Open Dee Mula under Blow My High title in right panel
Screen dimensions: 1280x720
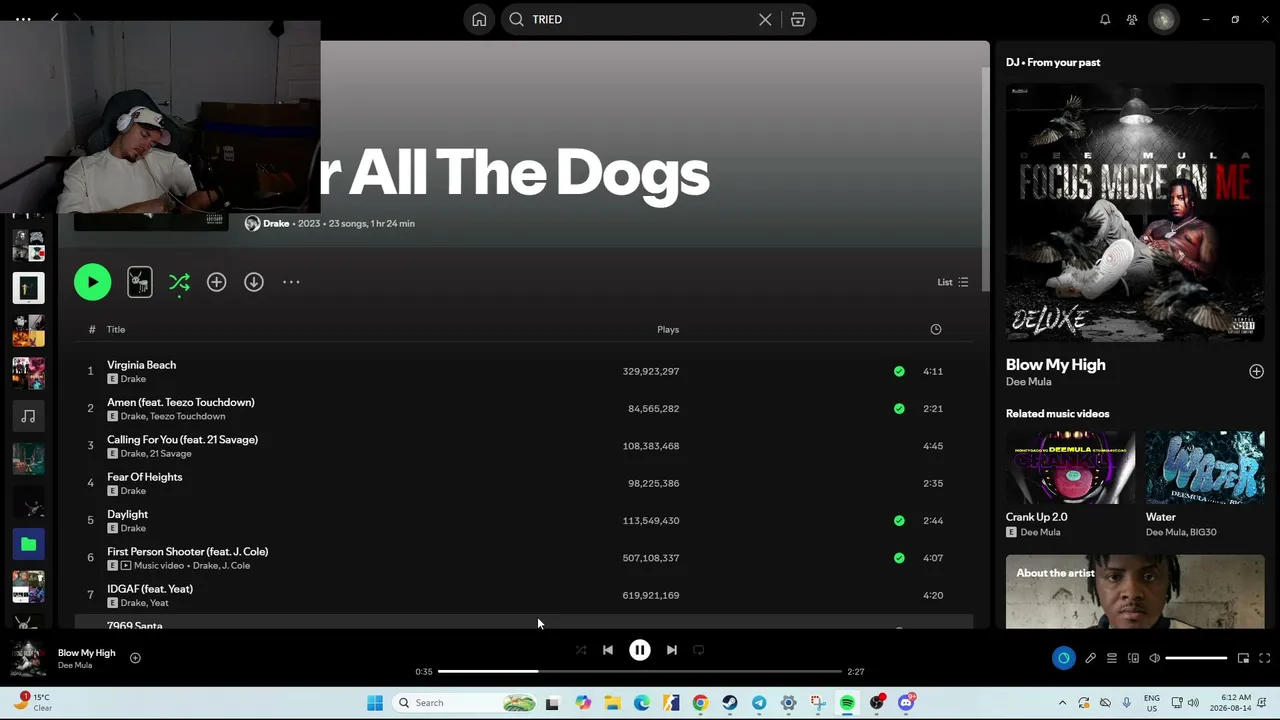click(x=1028, y=382)
